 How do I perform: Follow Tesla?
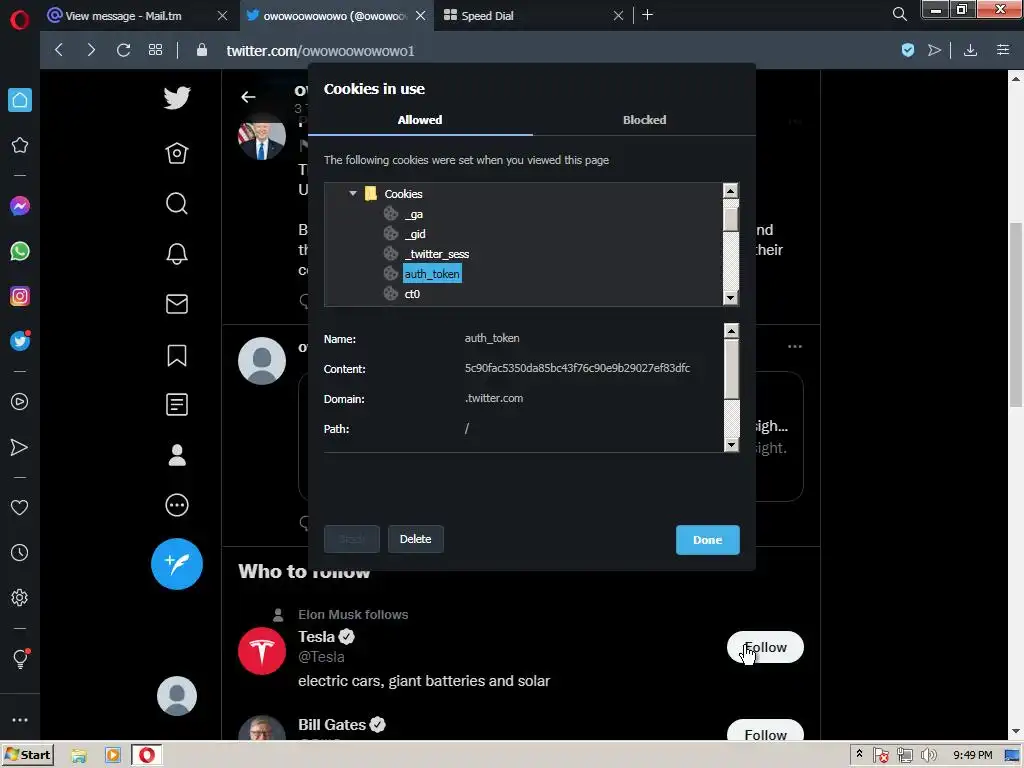tap(765, 647)
